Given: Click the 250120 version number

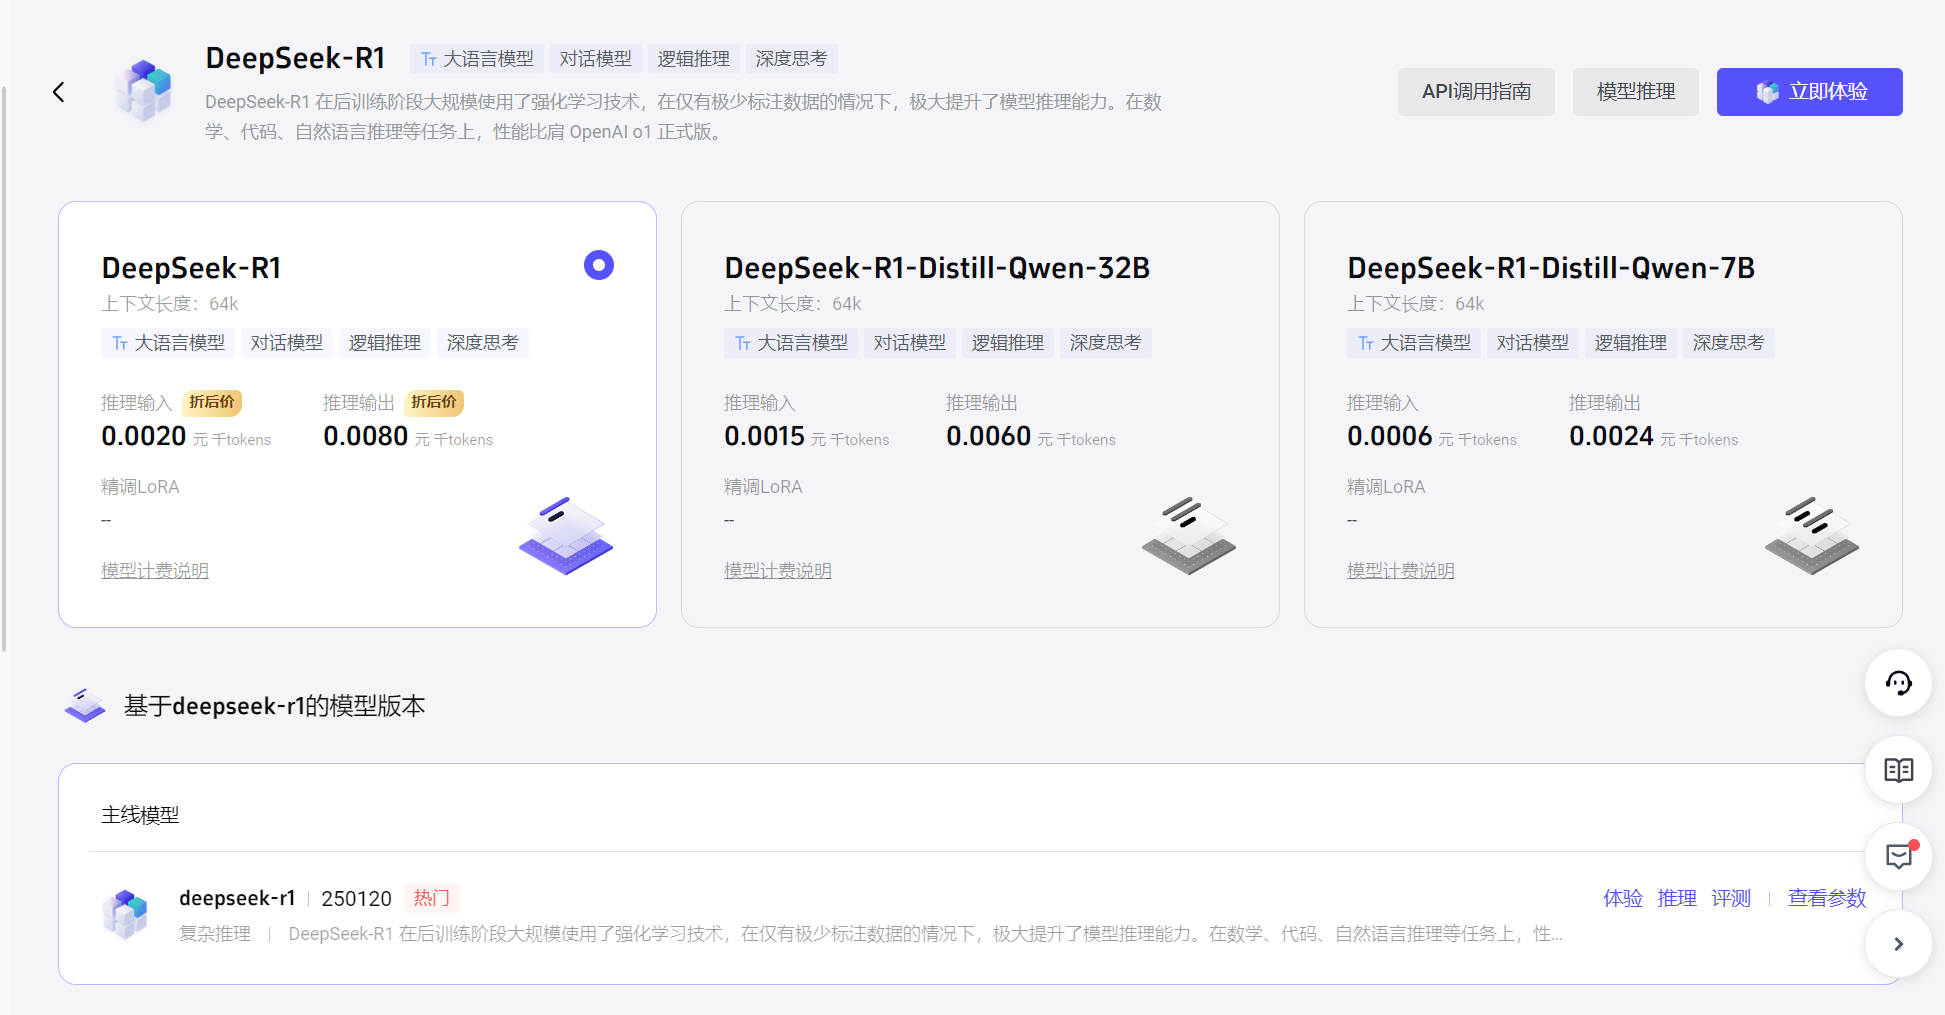Looking at the screenshot, I should [x=357, y=898].
